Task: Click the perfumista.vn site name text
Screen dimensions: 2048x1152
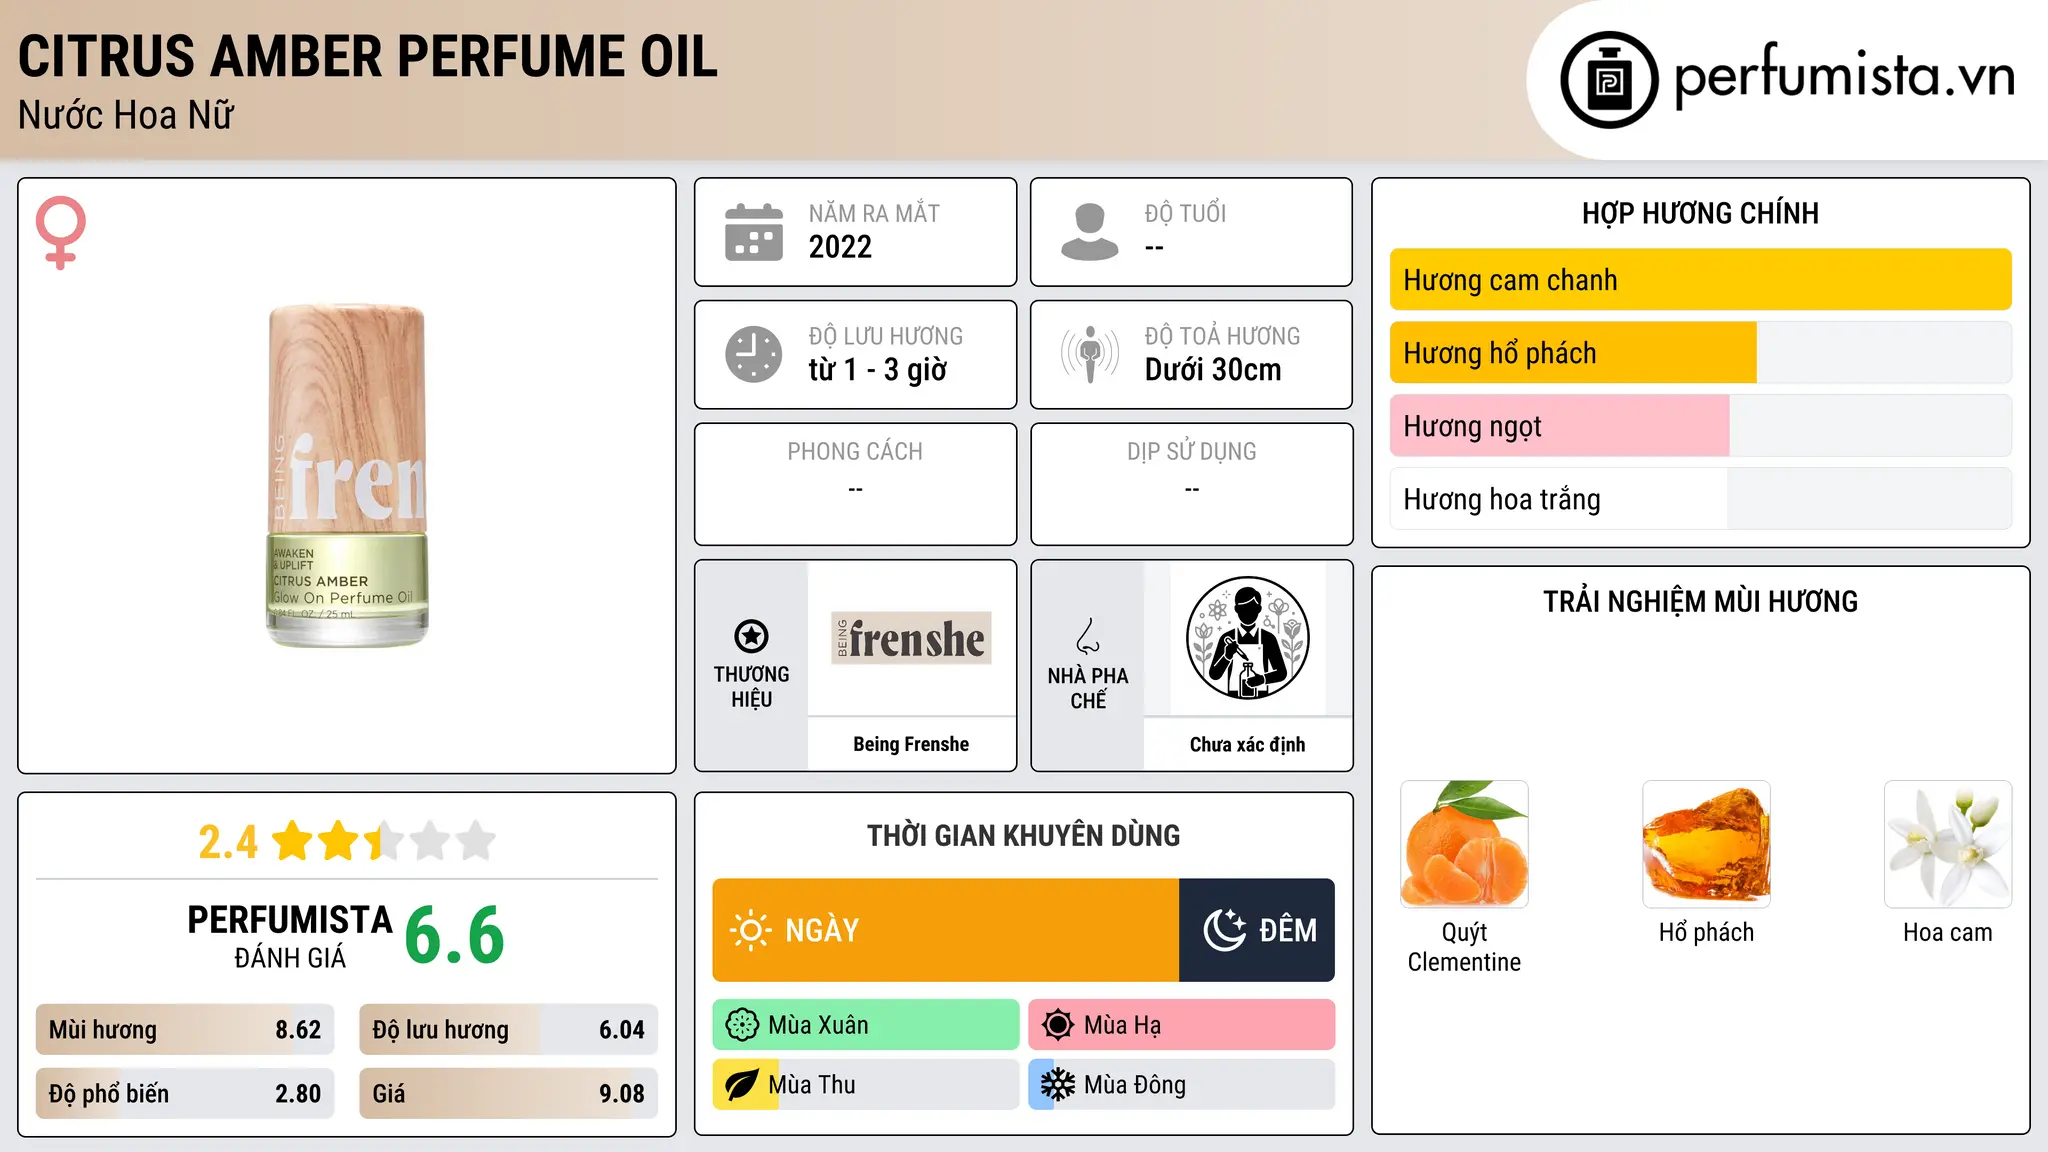Action: (x=1844, y=76)
